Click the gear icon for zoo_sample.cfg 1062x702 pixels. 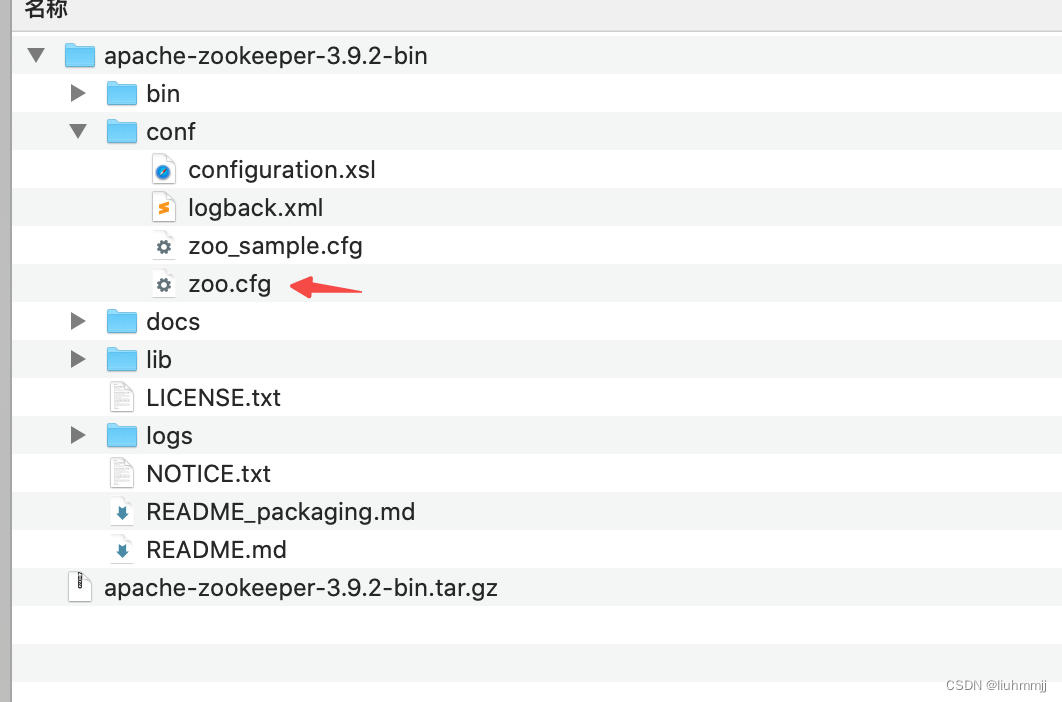163,245
